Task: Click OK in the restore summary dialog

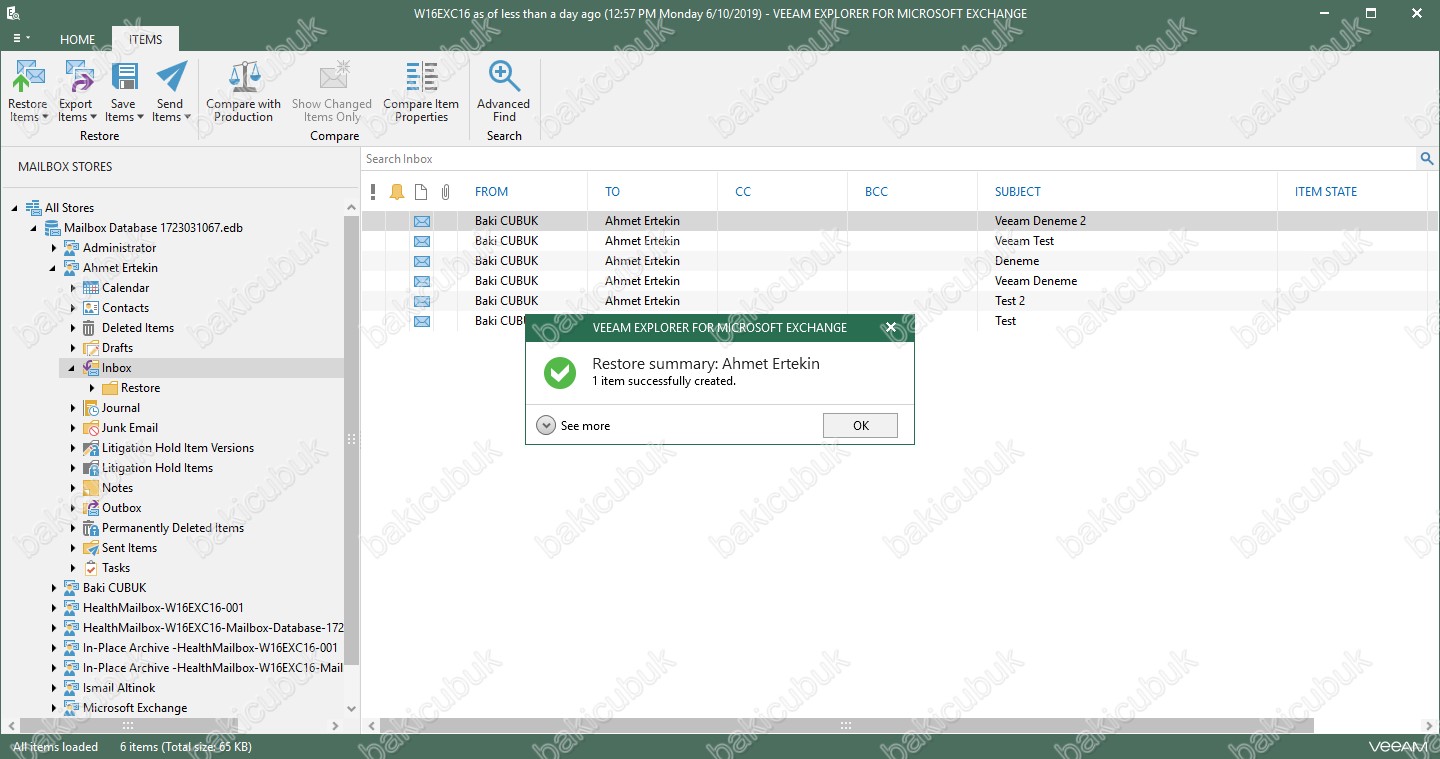Action: (860, 426)
